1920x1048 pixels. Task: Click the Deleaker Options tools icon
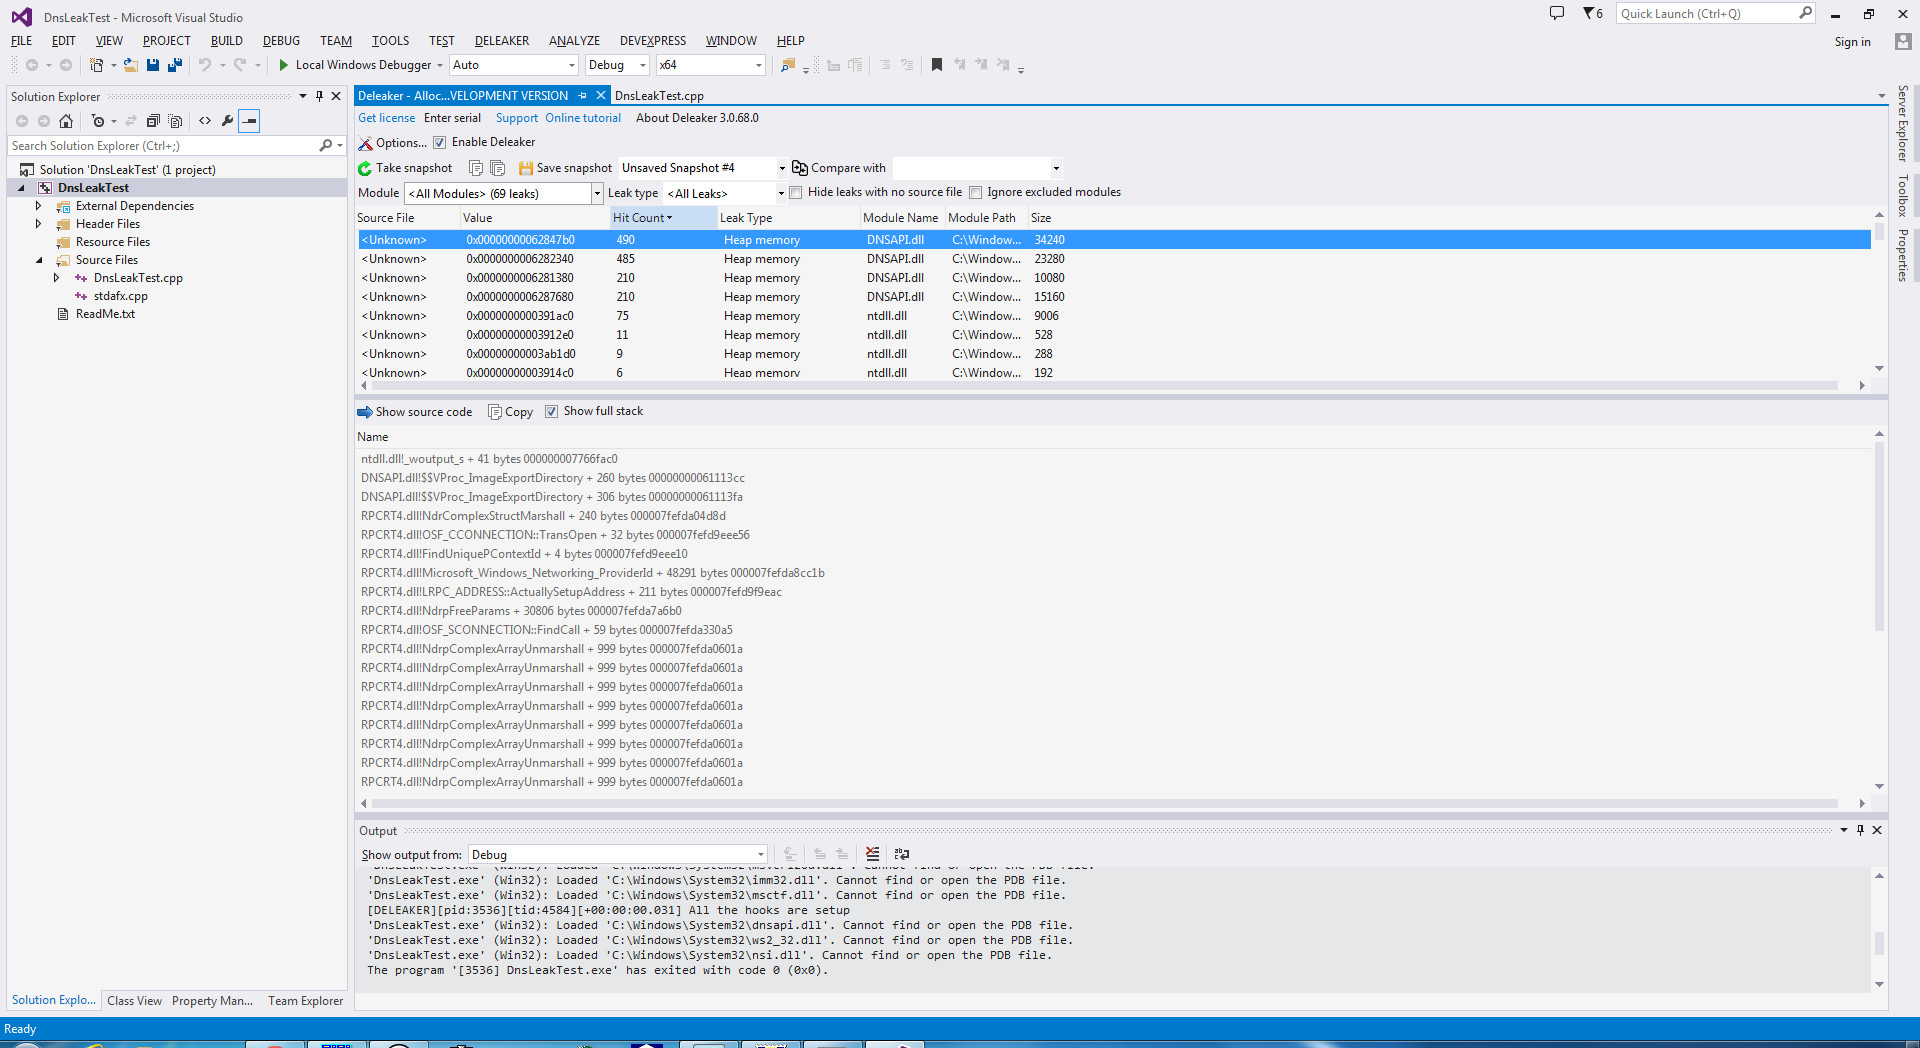pos(365,143)
